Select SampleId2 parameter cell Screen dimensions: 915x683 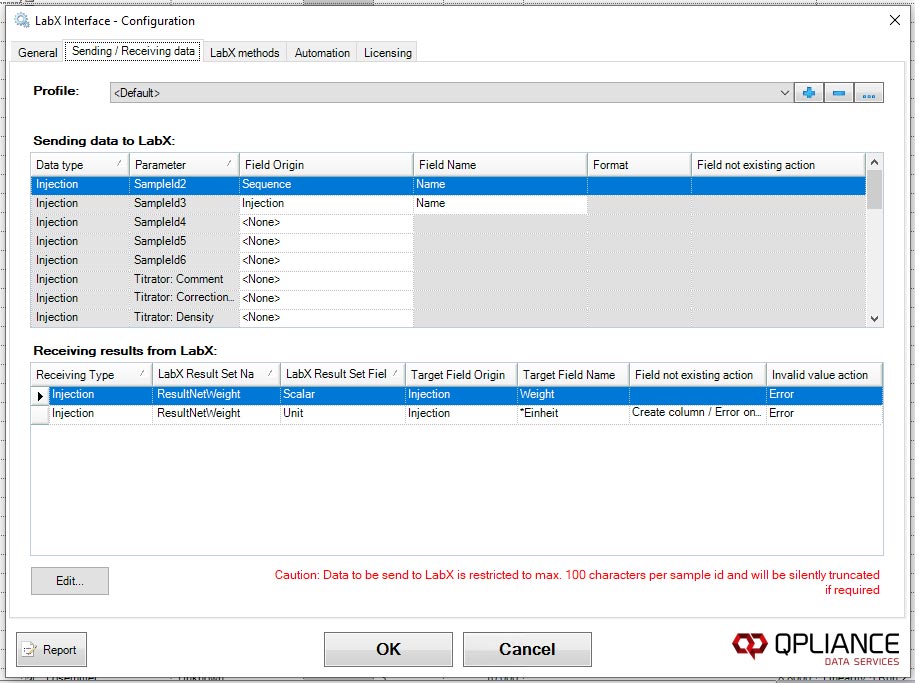[184, 184]
